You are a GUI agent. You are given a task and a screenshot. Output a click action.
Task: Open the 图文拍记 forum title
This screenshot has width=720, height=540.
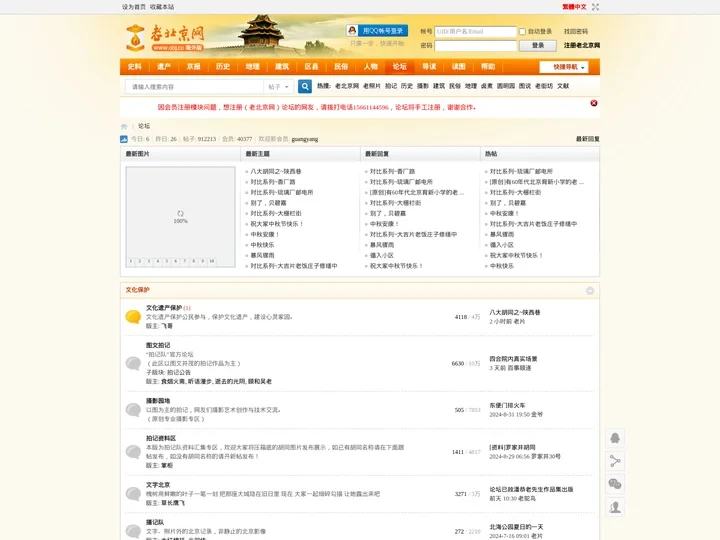tap(158, 345)
